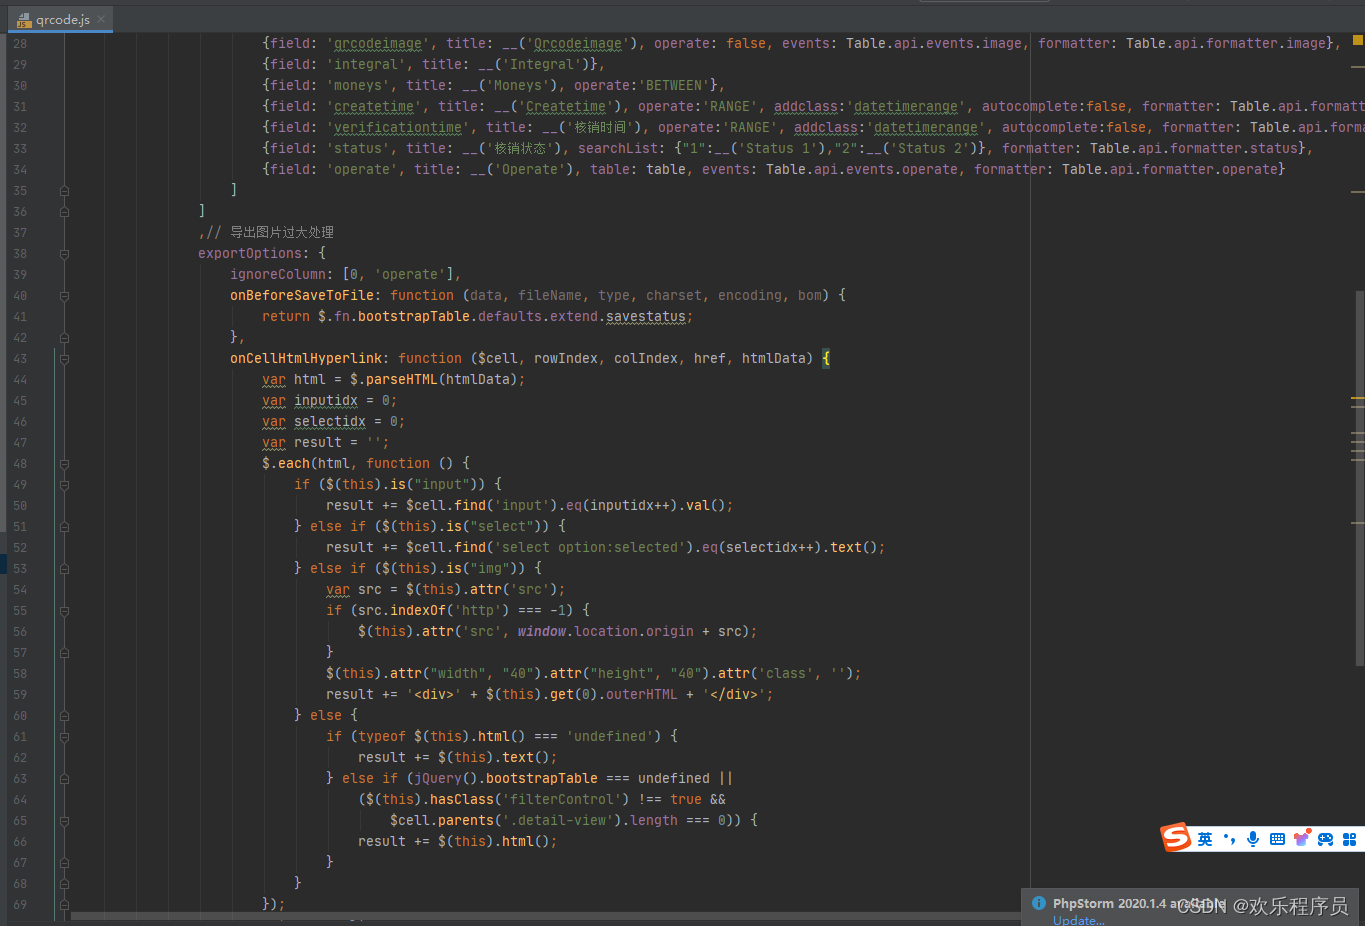Open the Sogou skin shirt icon
The height and width of the screenshot is (926, 1365).
(1301, 838)
